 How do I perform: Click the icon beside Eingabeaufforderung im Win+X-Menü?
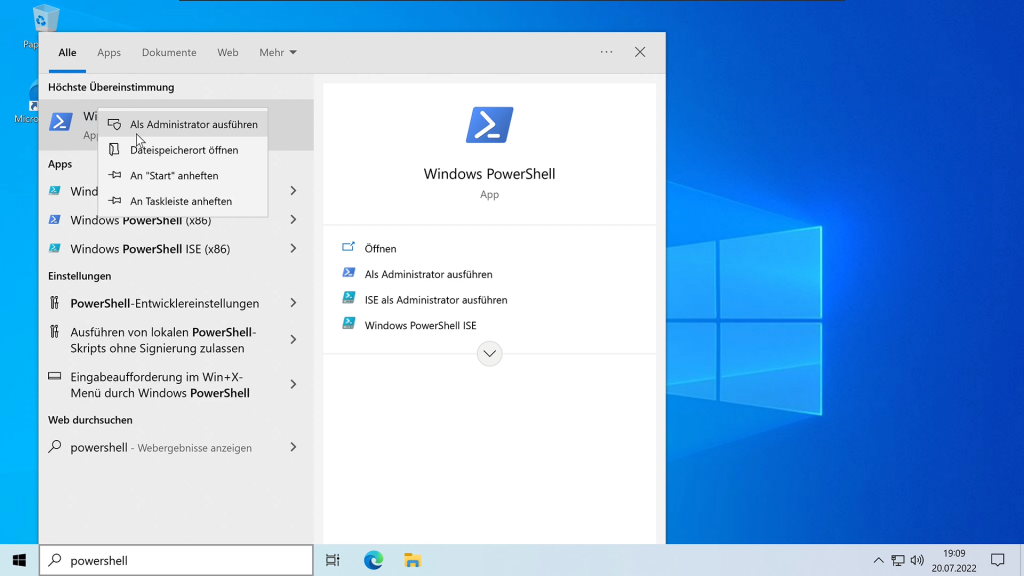click(x=55, y=377)
